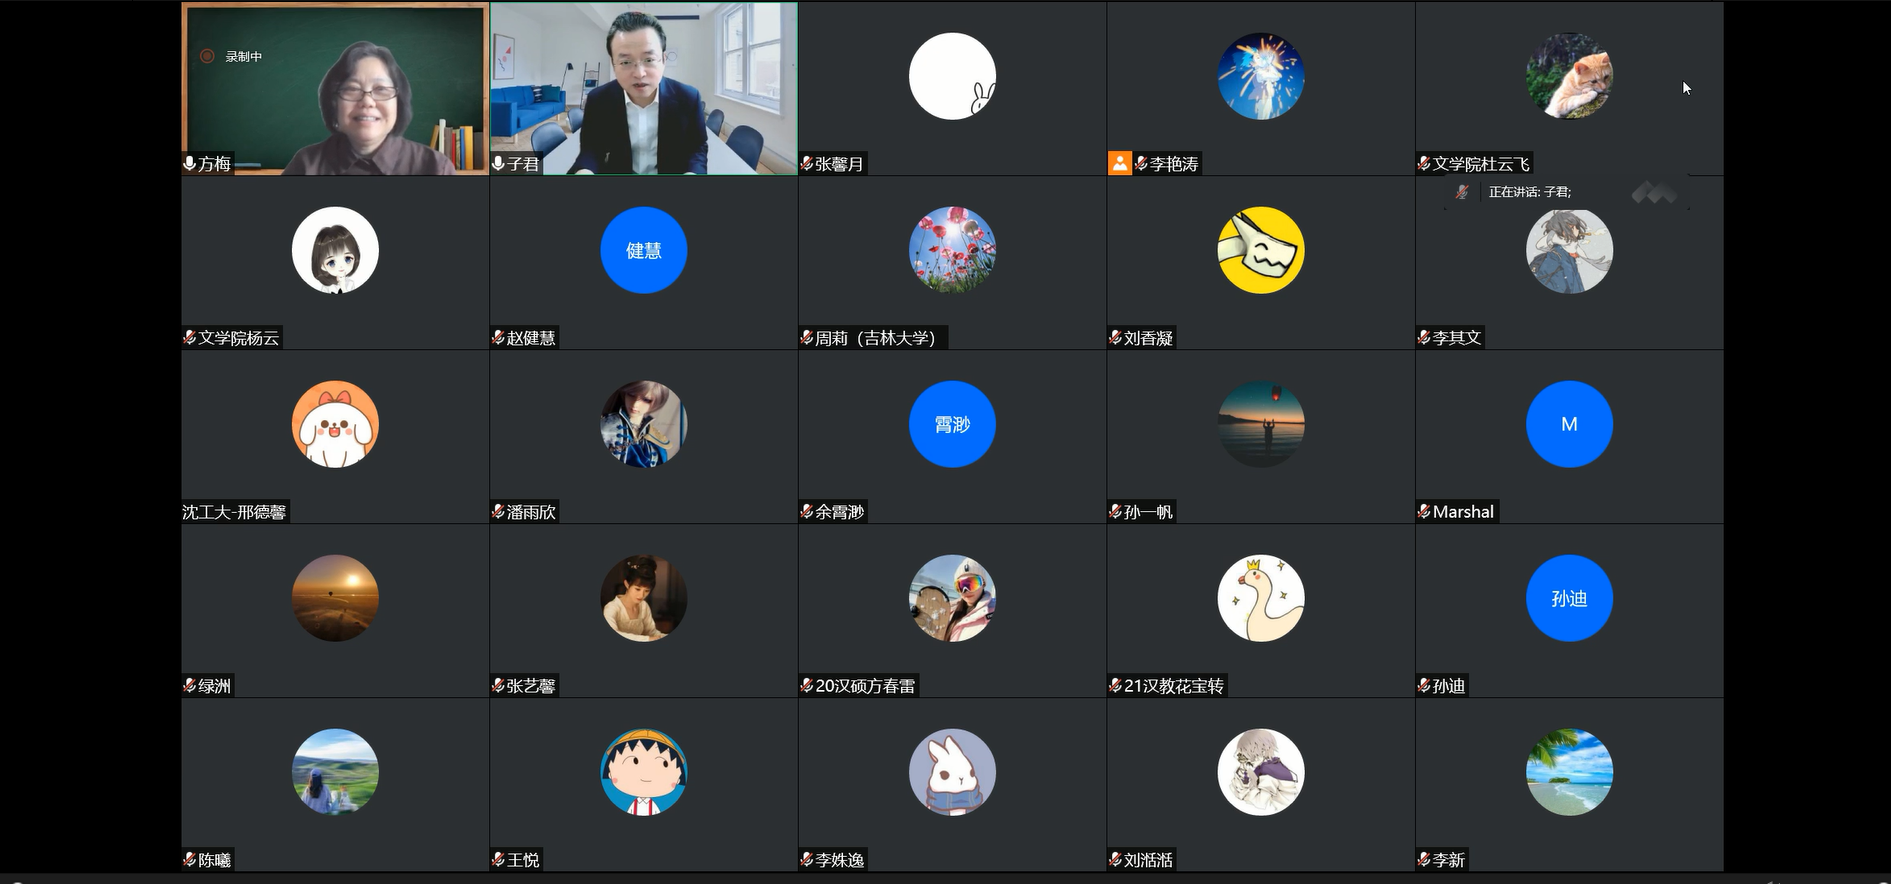1891x884 pixels.
Task: Click the name label 沈工大-邢德馨
Action: pyautogui.click(x=235, y=512)
